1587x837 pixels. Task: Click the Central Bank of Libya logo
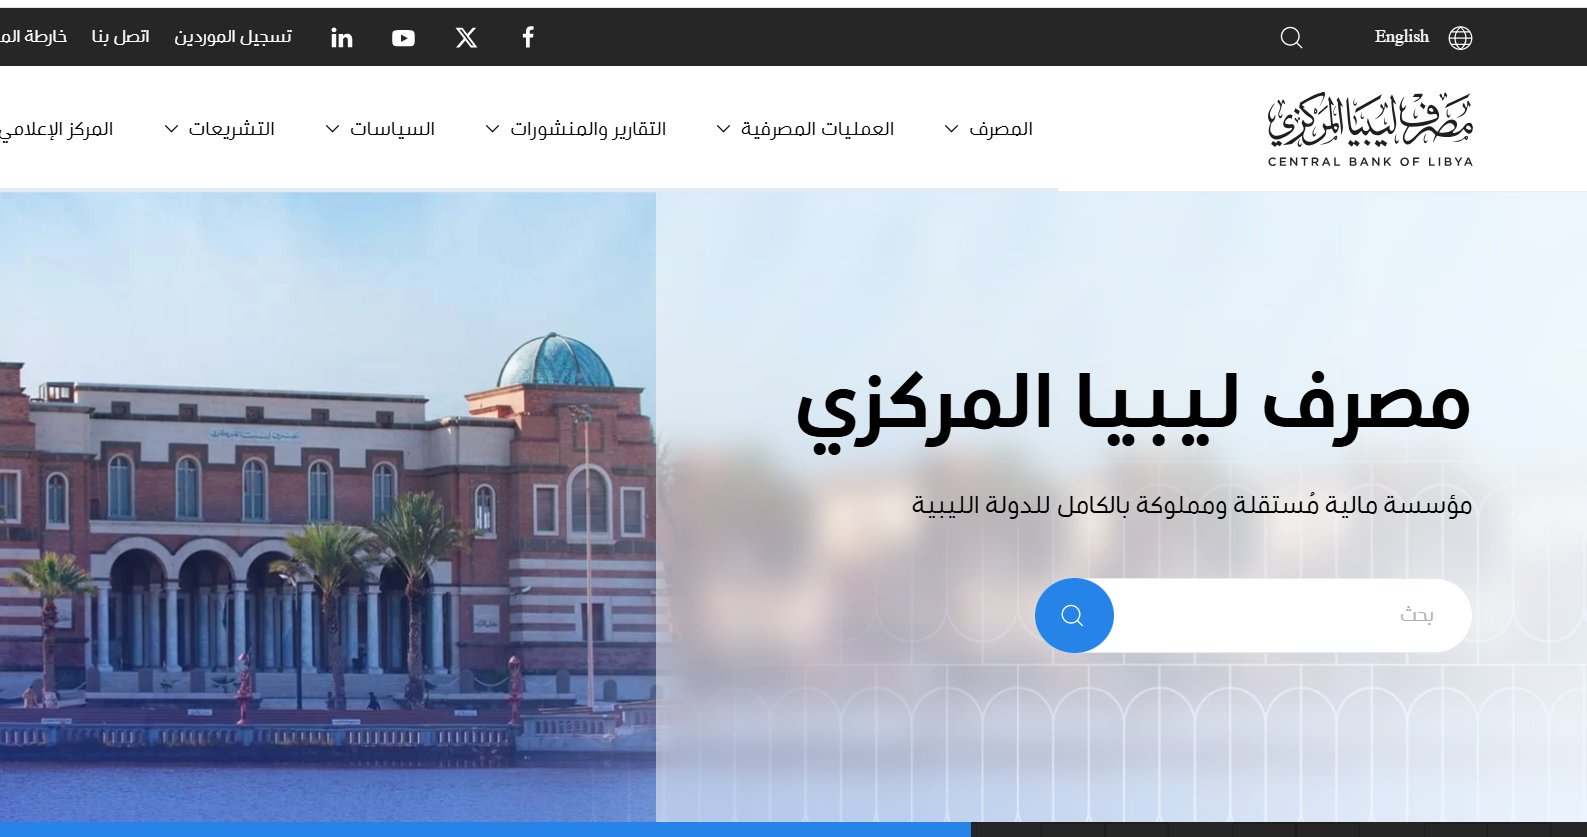pyautogui.click(x=1370, y=130)
